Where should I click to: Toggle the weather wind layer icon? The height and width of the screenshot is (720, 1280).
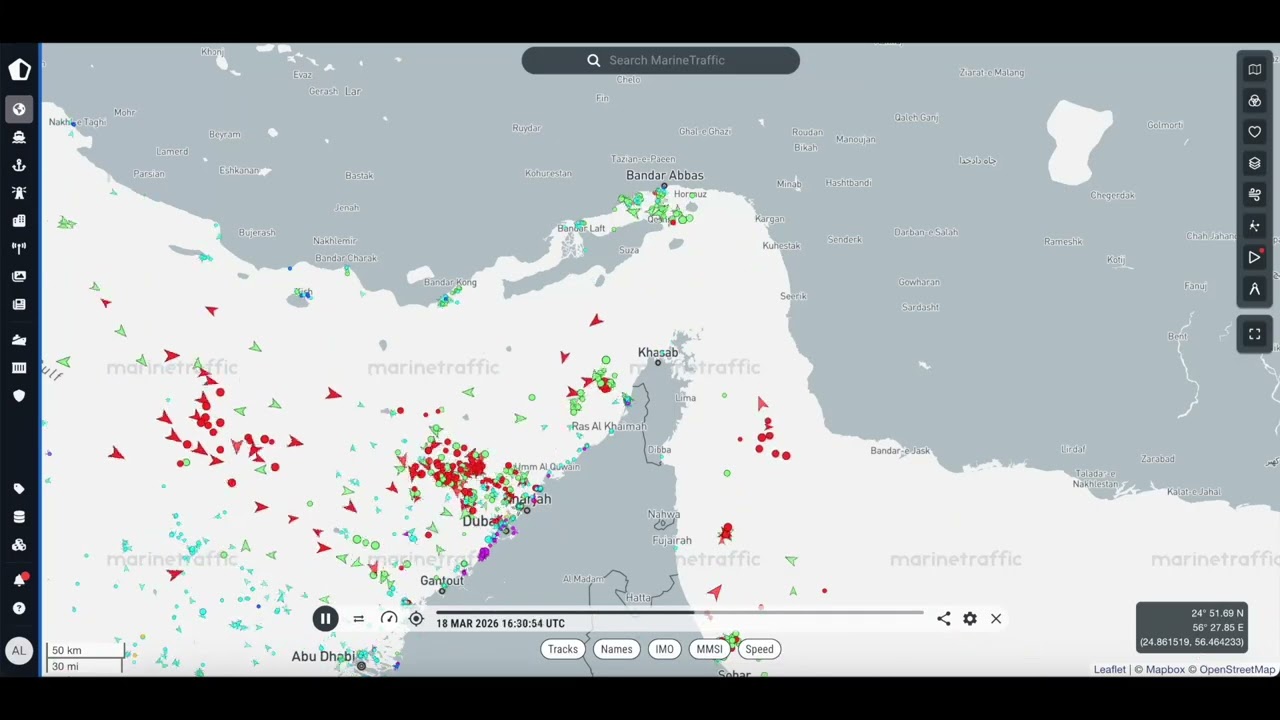pos(1254,194)
